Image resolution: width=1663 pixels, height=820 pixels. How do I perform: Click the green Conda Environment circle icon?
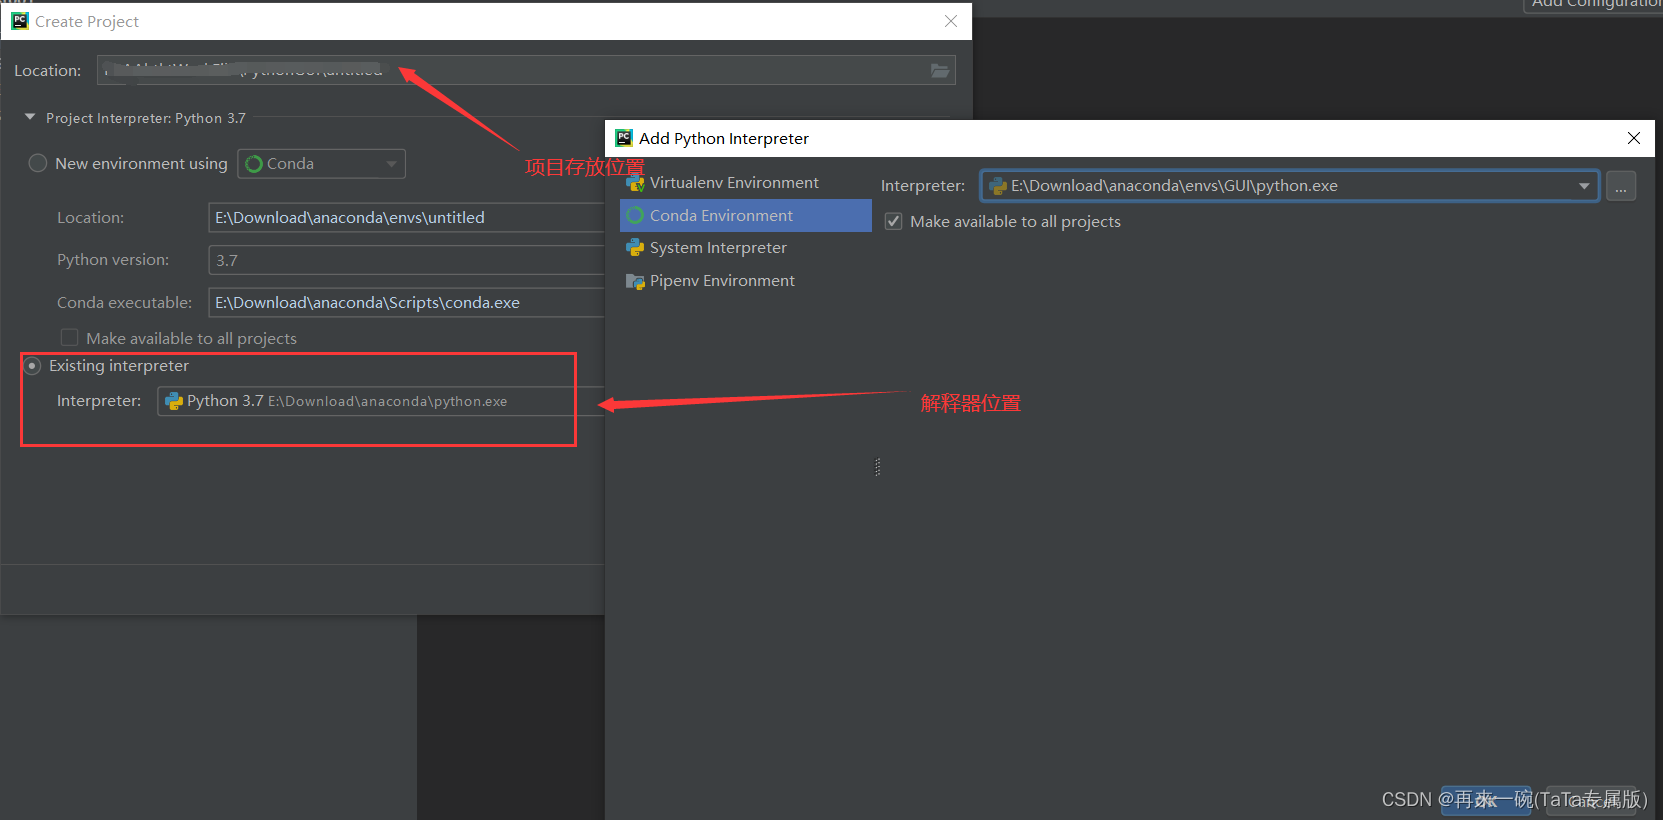(x=635, y=215)
